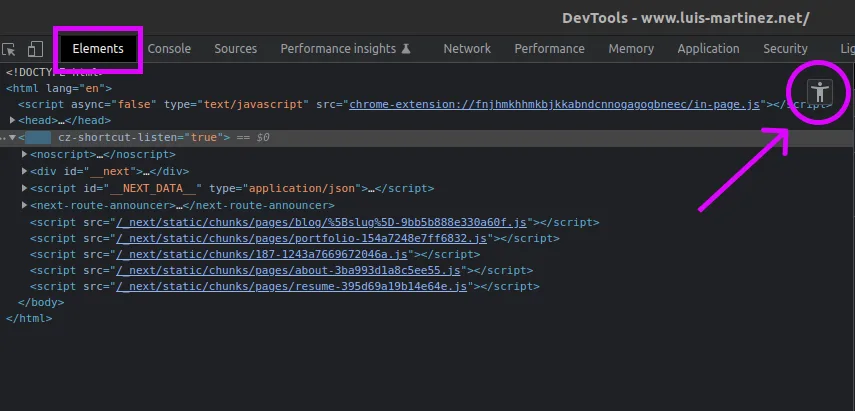Select the closing </html> tag row
The image size is (855, 411).
click(29, 318)
